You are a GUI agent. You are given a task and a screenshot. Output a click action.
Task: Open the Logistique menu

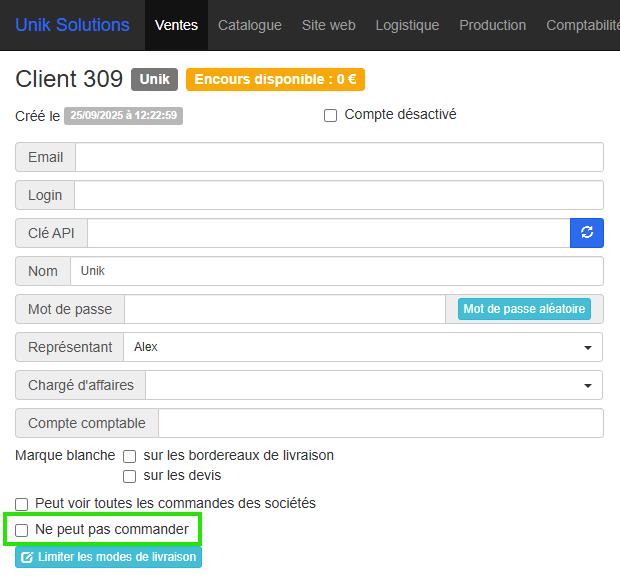[407, 25]
